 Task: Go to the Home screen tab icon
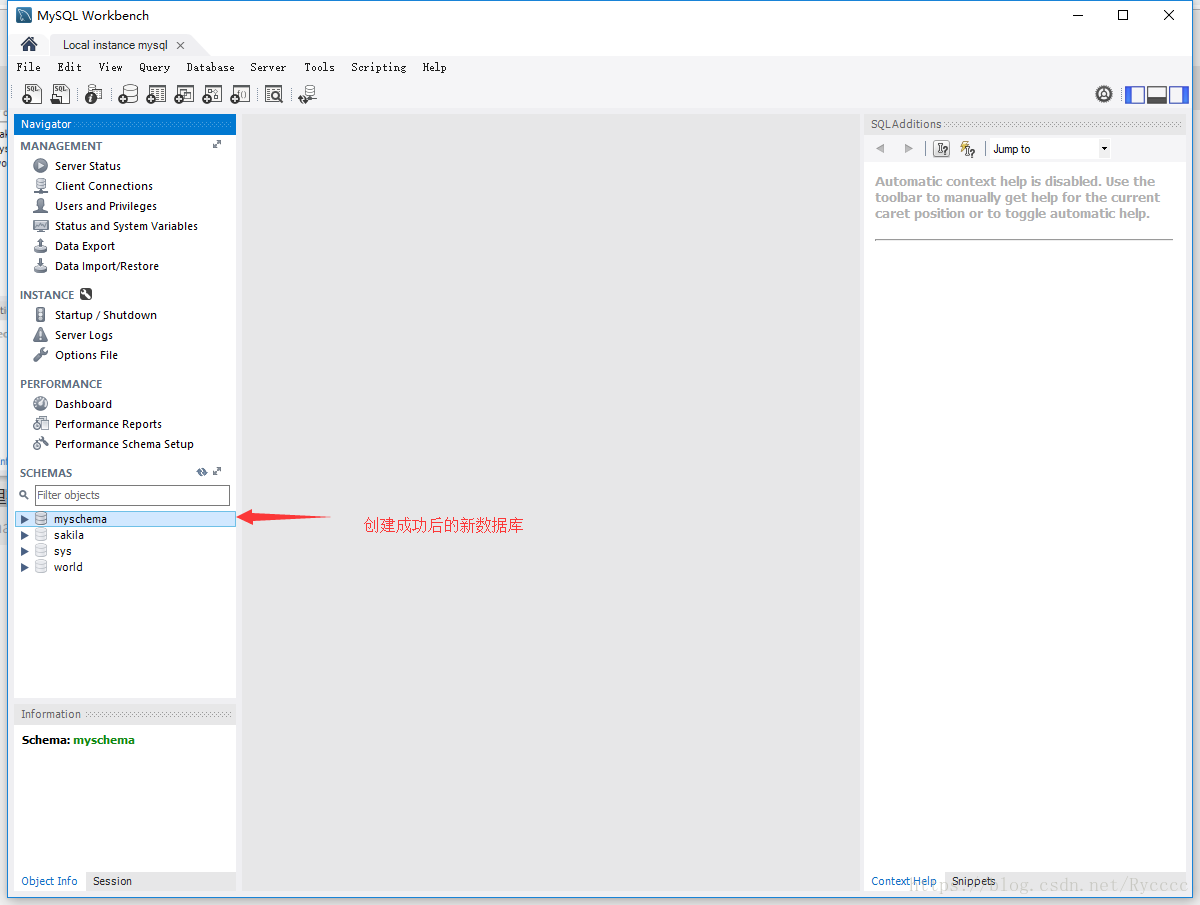pyautogui.click(x=29, y=44)
